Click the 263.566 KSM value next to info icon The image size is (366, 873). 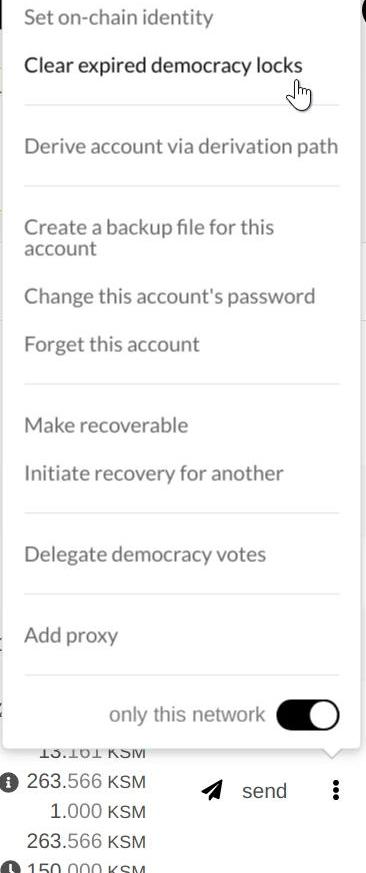(x=86, y=782)
